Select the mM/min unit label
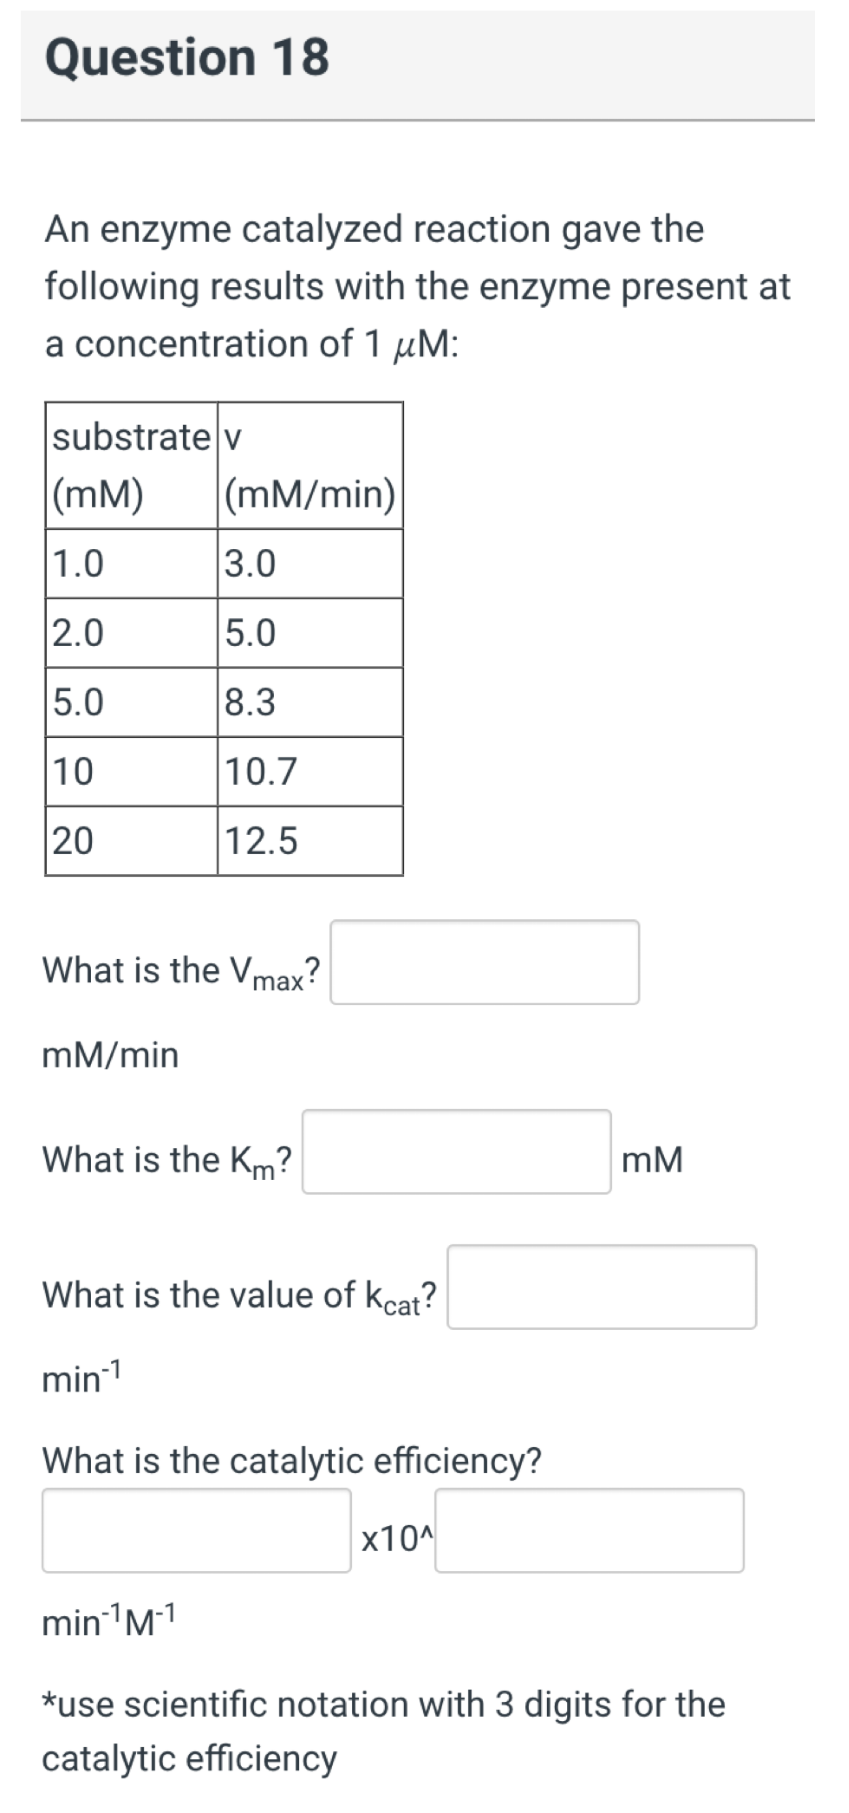The width and height of the screenshot is (849, 1813). click(x=108, y=1053)
